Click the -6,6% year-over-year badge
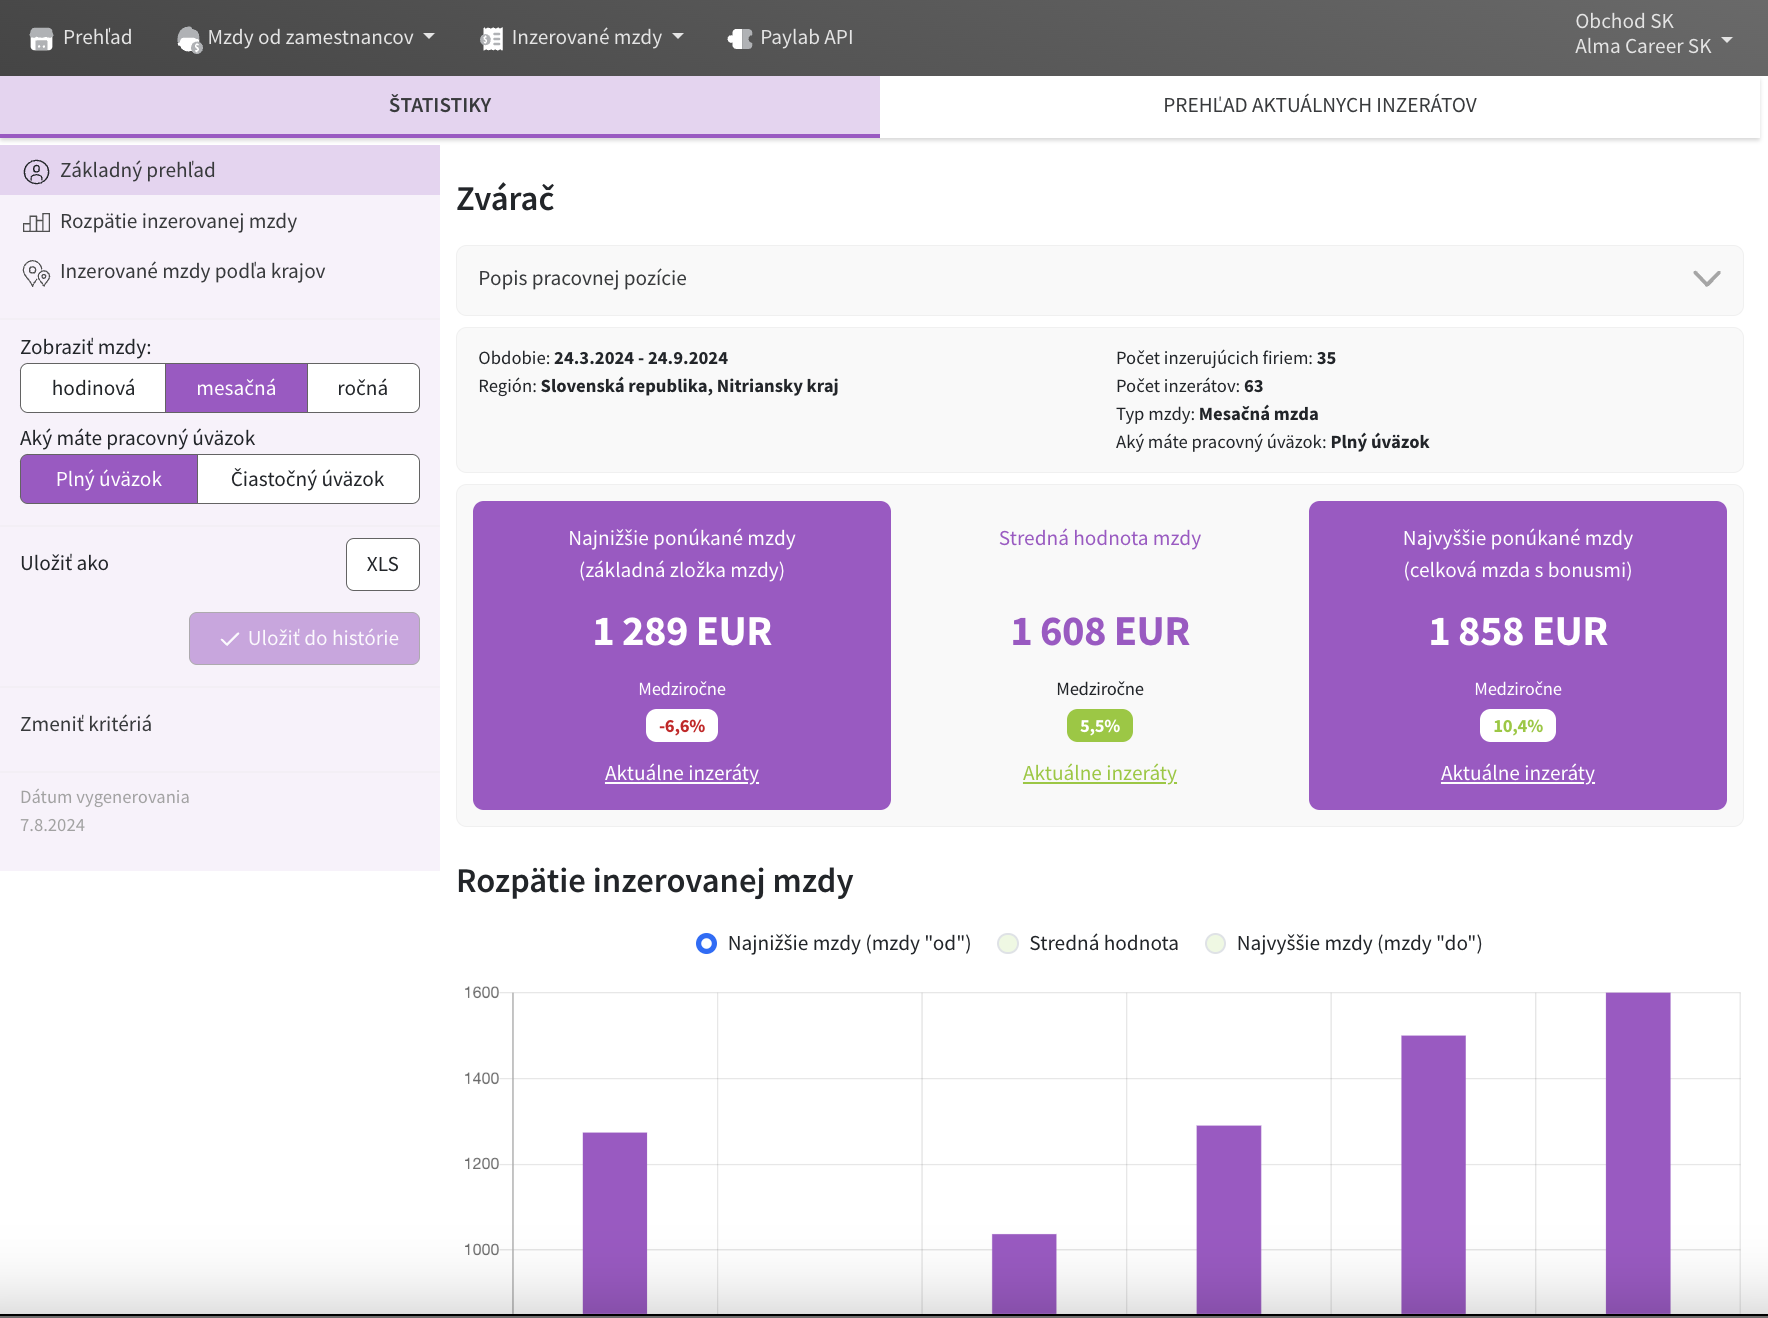The image size is (1768, 1318). [682, 726]
